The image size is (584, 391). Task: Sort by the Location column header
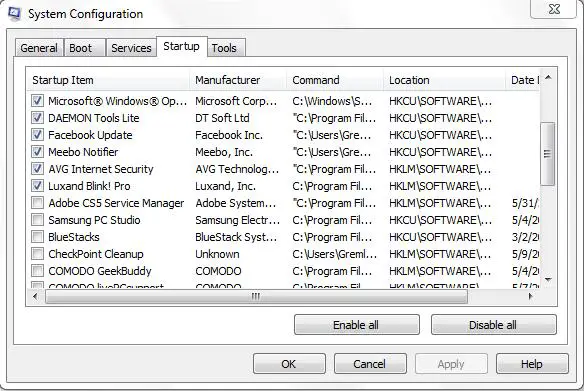pyautogui.click(x=445, y=80)
